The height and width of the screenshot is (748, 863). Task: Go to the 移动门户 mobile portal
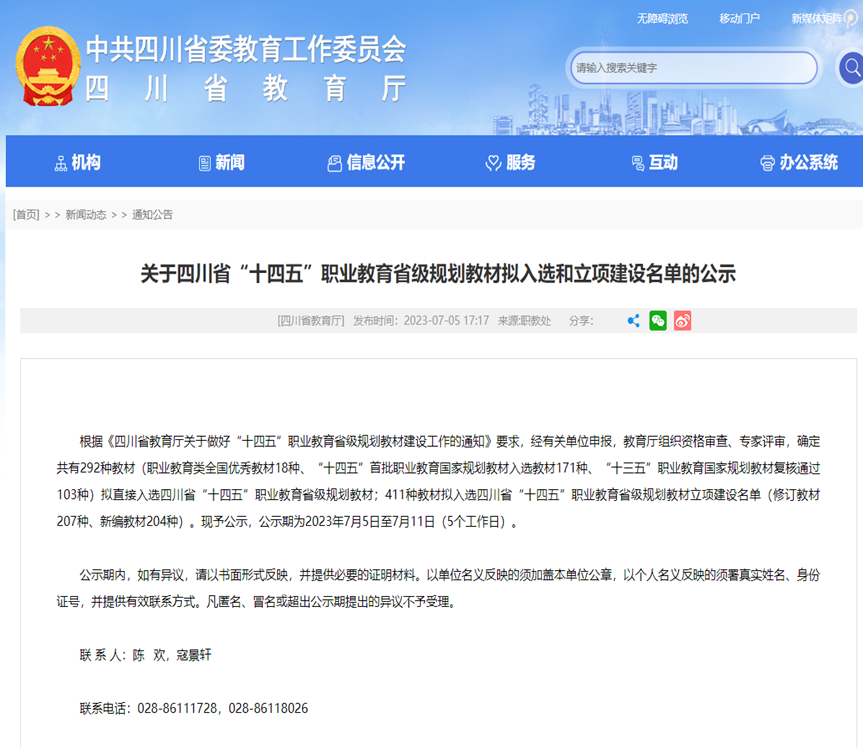(739, 18)
